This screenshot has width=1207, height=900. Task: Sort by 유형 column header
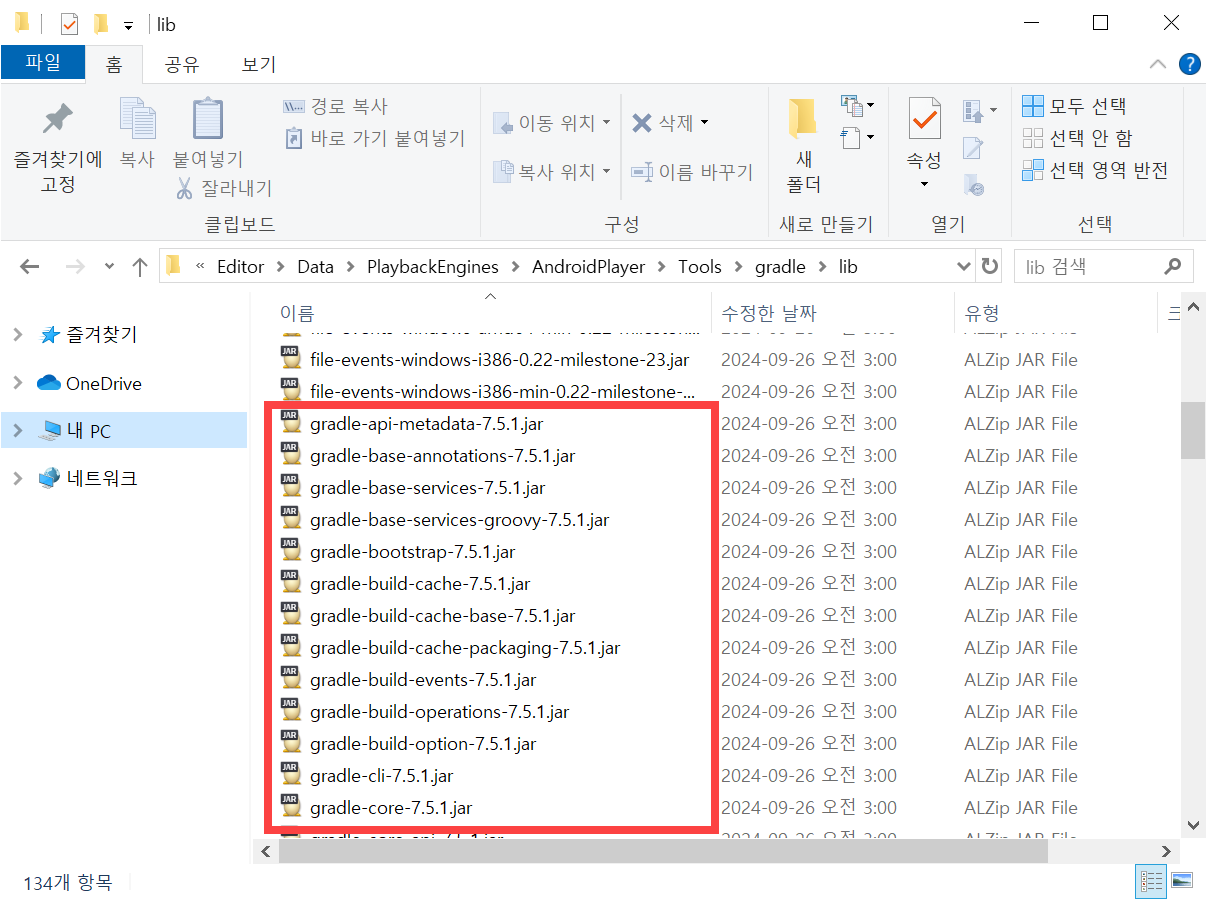(x=982, y=314)
